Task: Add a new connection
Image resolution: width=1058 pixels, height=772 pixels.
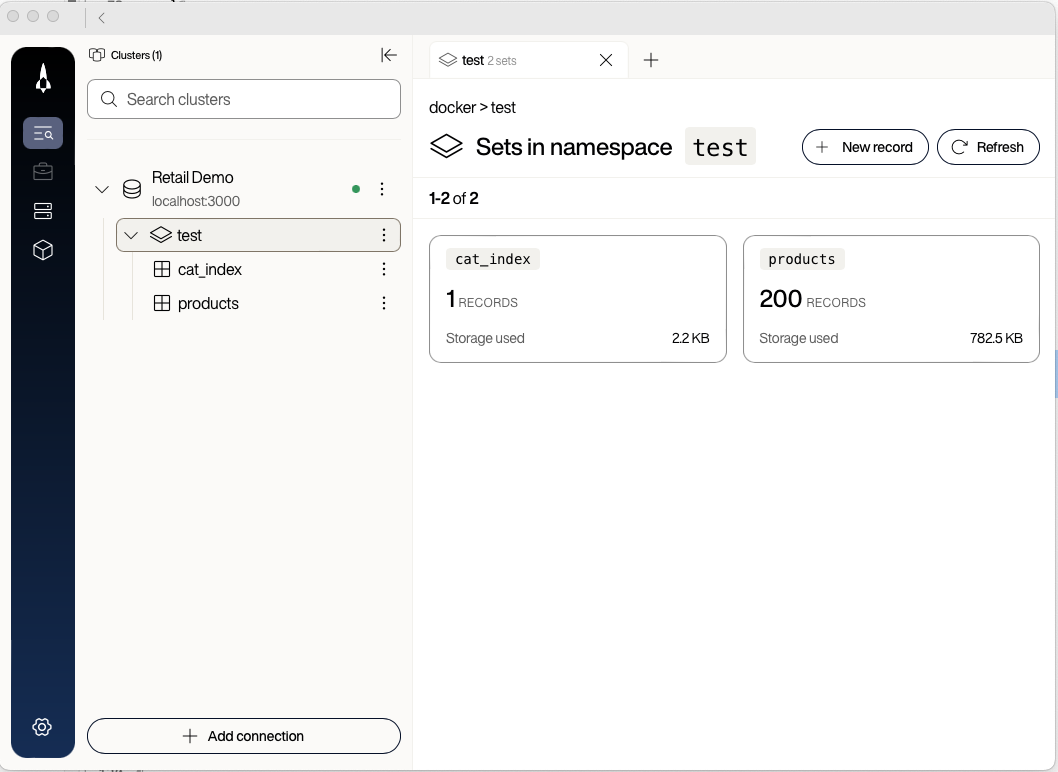Action: pyautogui.click(x=243, y=736)
